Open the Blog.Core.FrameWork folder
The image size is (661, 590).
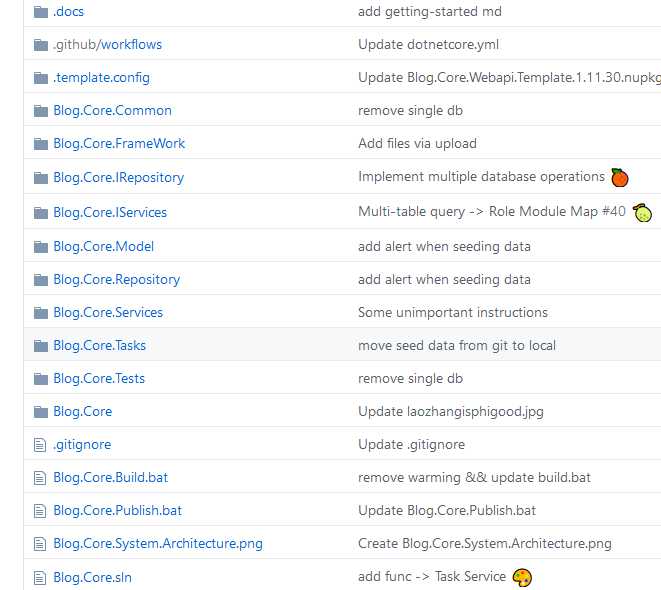[119, 144]
